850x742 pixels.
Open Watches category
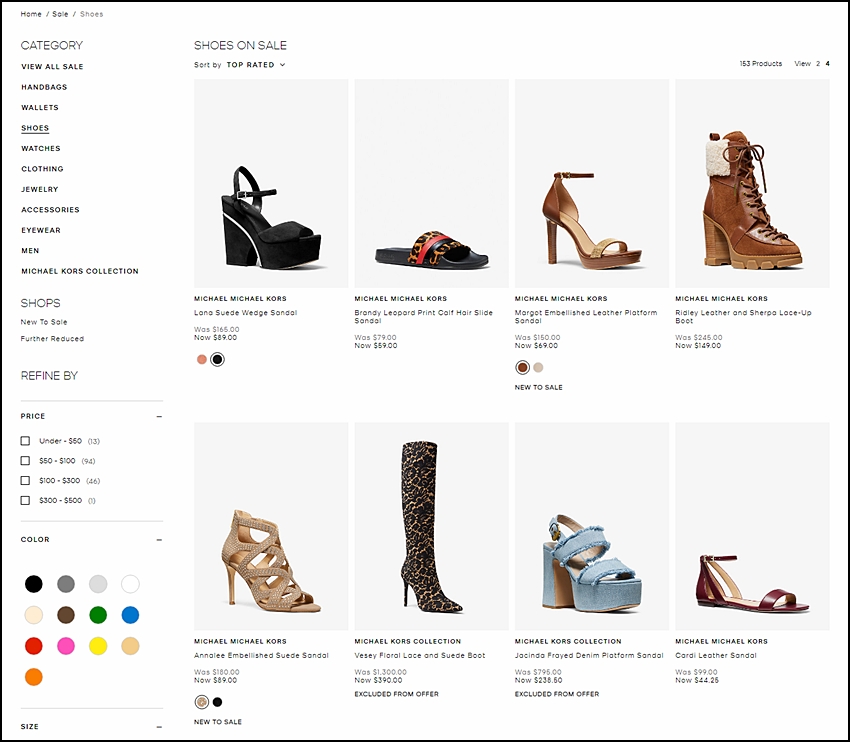(x=41, y=149)
